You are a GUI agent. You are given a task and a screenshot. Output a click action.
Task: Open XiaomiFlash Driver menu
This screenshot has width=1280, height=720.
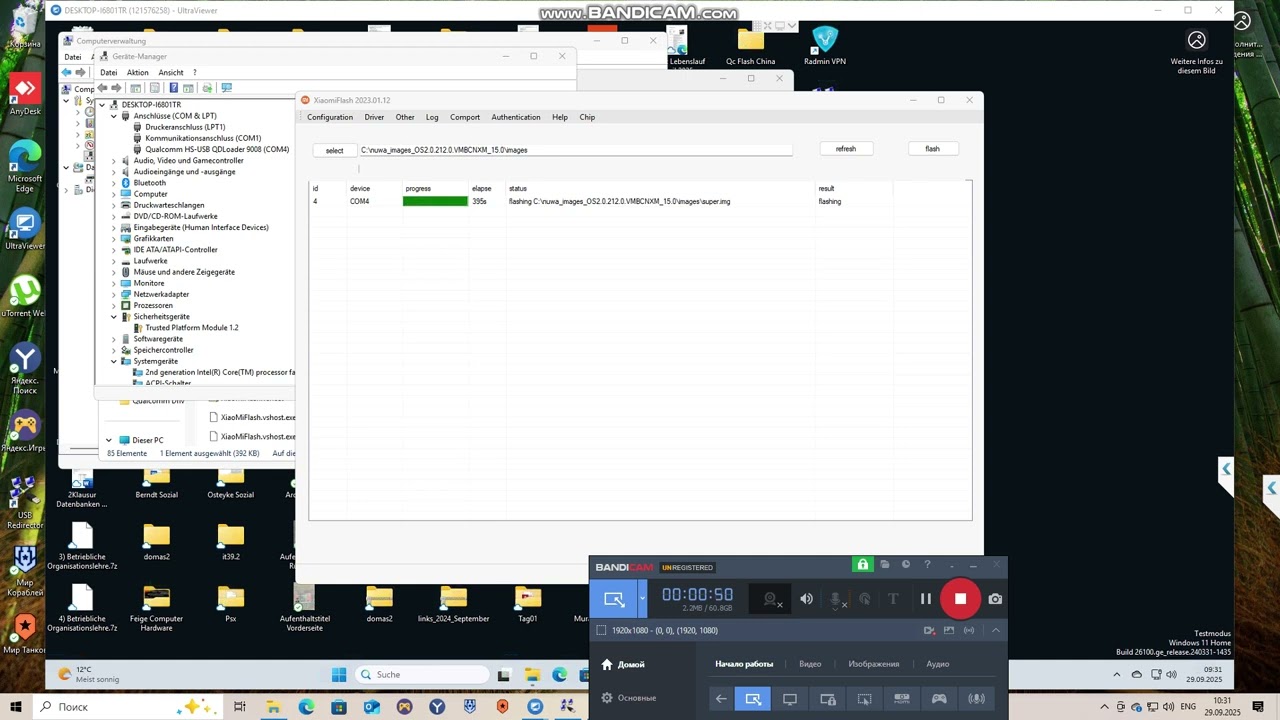click(374, 117)
